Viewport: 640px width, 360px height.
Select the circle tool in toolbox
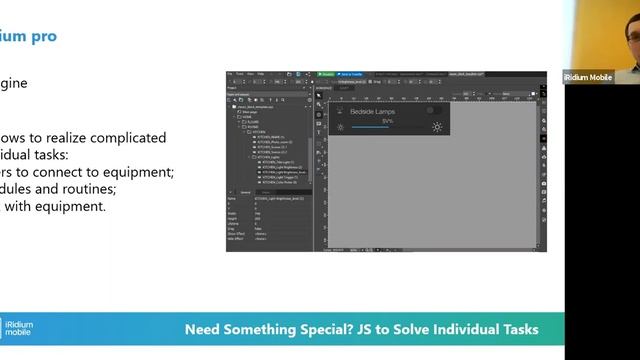pyautogui.click(x=319, y=115)
